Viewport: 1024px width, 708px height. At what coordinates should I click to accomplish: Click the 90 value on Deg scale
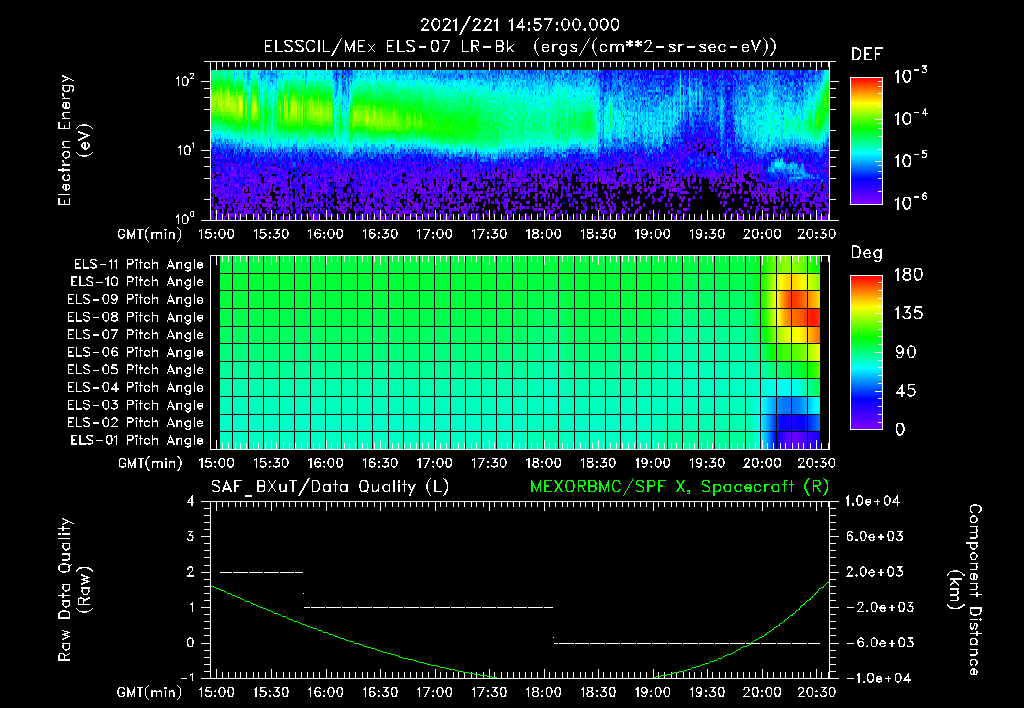click(906, 352)
